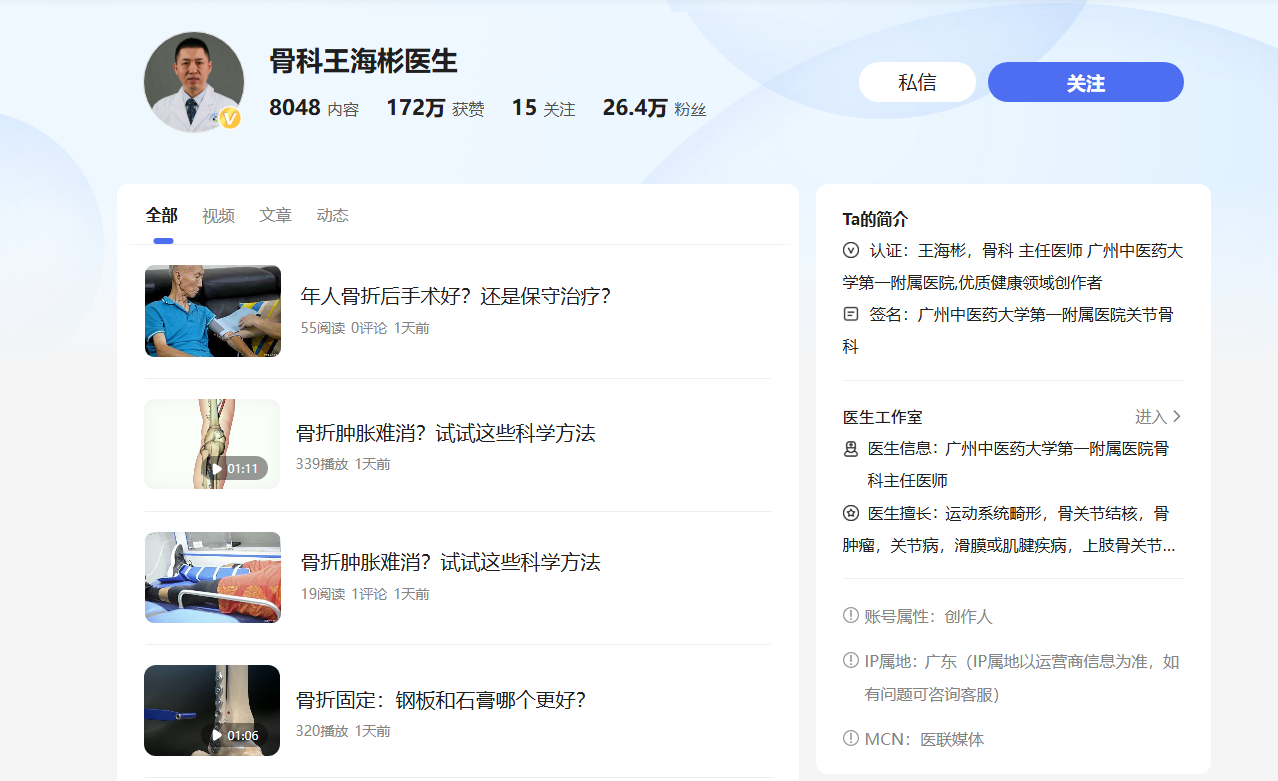This screenshot has height=781, width=1278.
Task: Play the 01:11 knee anatomy video thumbnail
Action: tap(212, 444)
